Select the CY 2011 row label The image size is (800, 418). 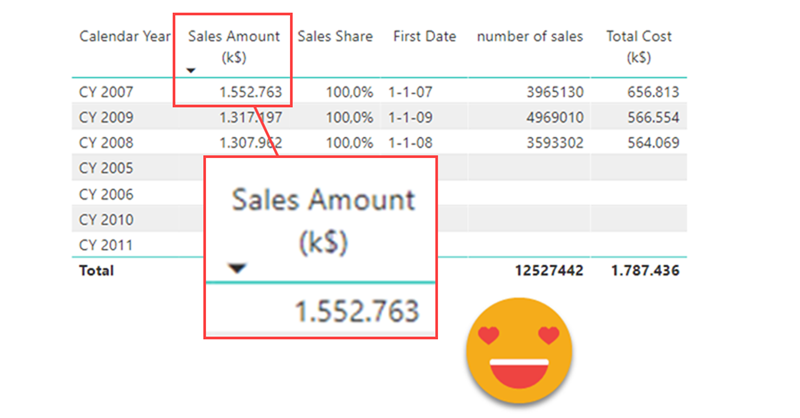tap(106, 245)
